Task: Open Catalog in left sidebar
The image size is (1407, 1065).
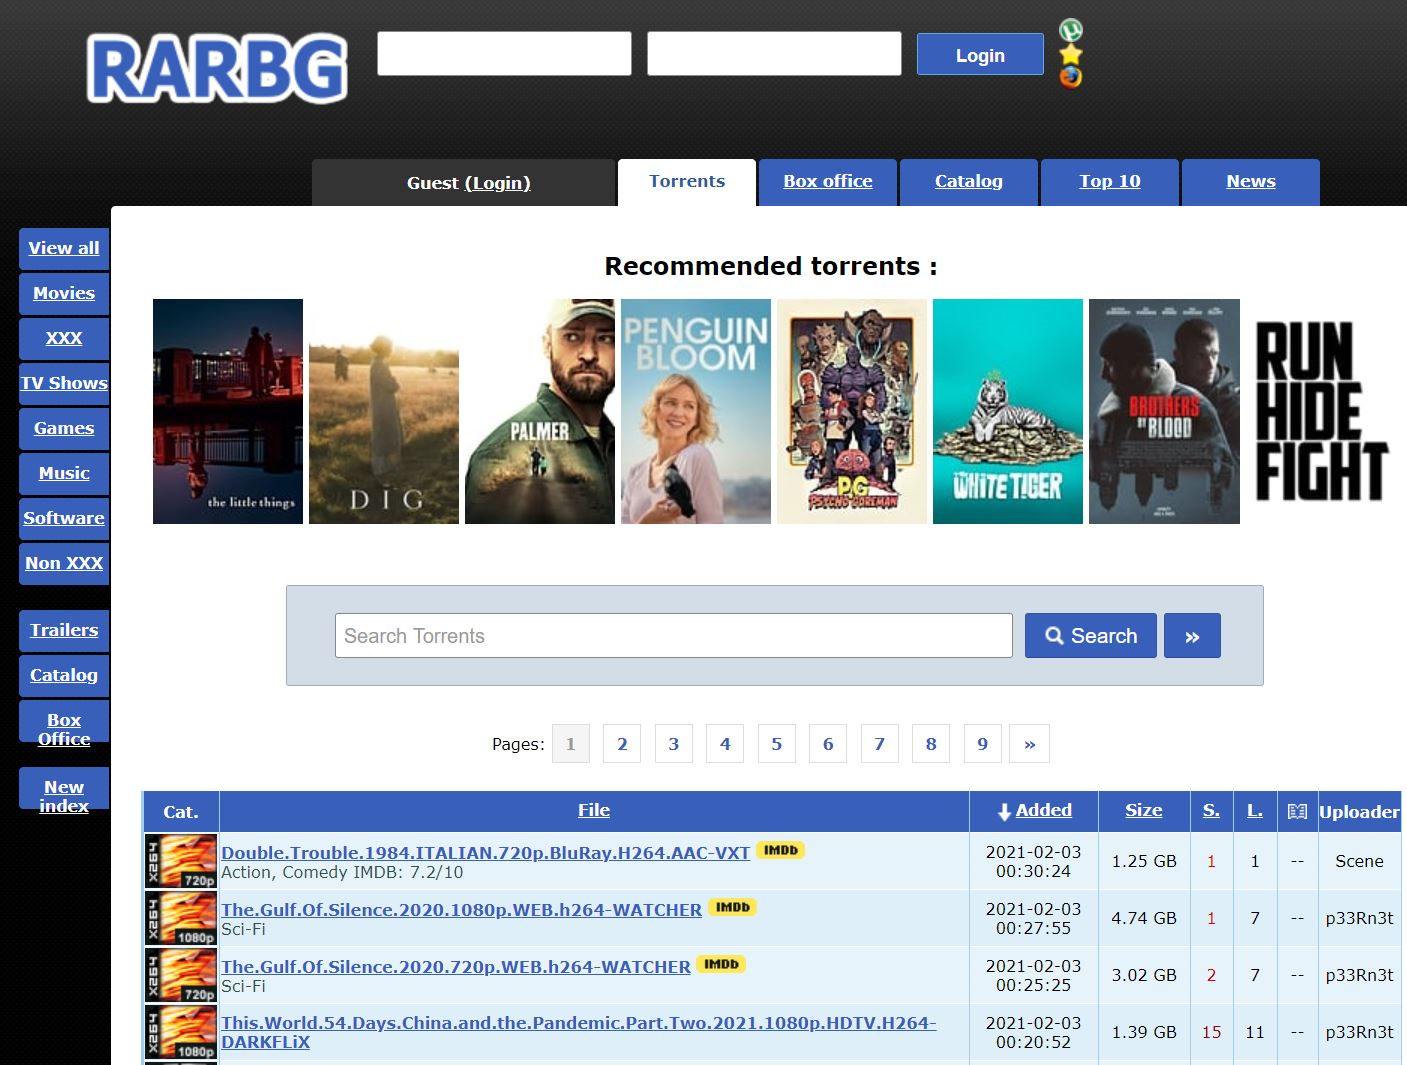Action: pyautogui.click(x=64, y=675)
